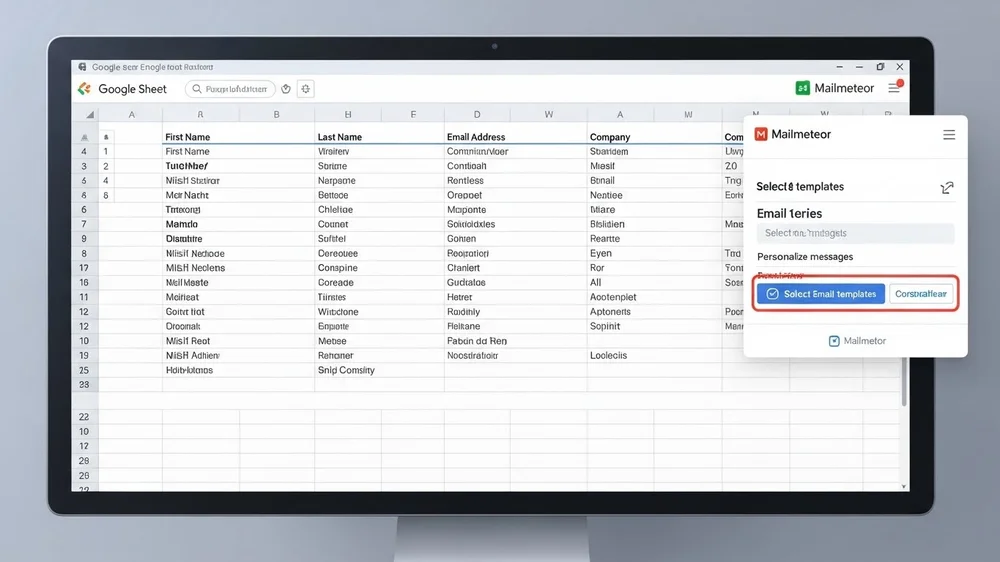1000x562 pixels.
Task: Click the Personalize messages option
Action: pyautogui.click(x=805, y=256)
